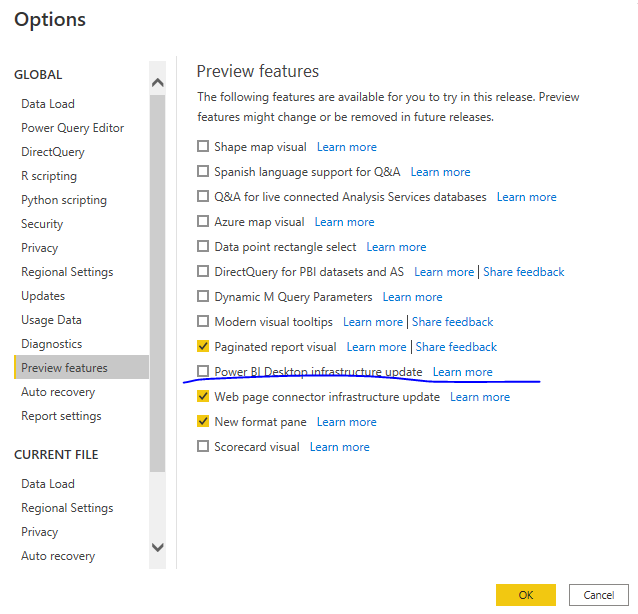Enable Data point rectangle select
Image resolution: width=638 pixels, height=614 pixels.
(203, 246)
